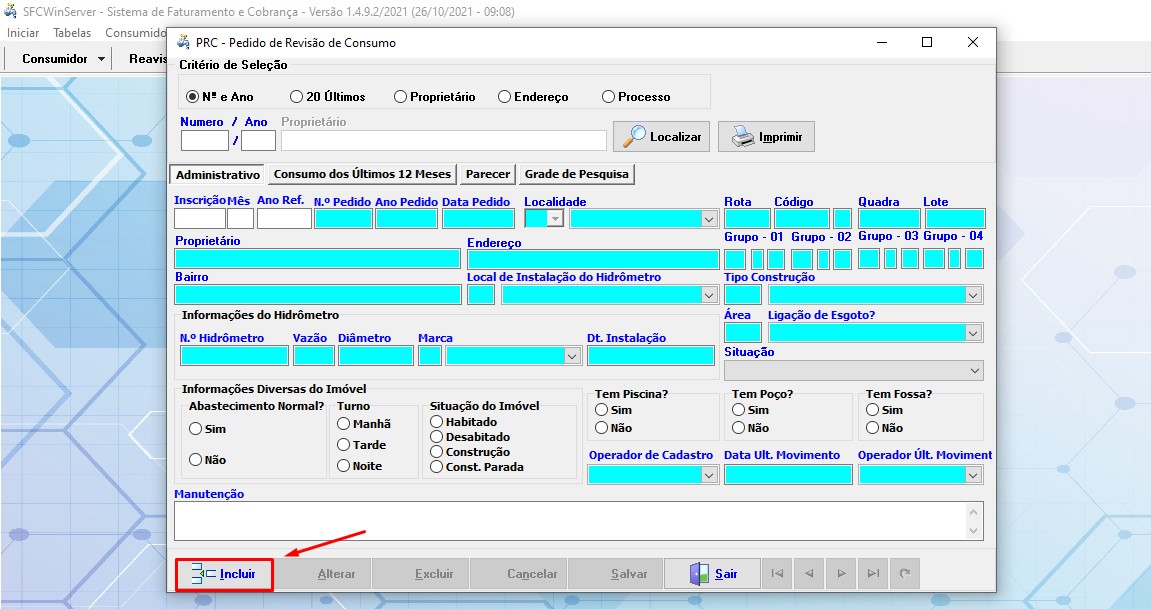Switch to Consumo dos Últimos 12 Meses tab

pyautogui.click(x=362, y=174)
